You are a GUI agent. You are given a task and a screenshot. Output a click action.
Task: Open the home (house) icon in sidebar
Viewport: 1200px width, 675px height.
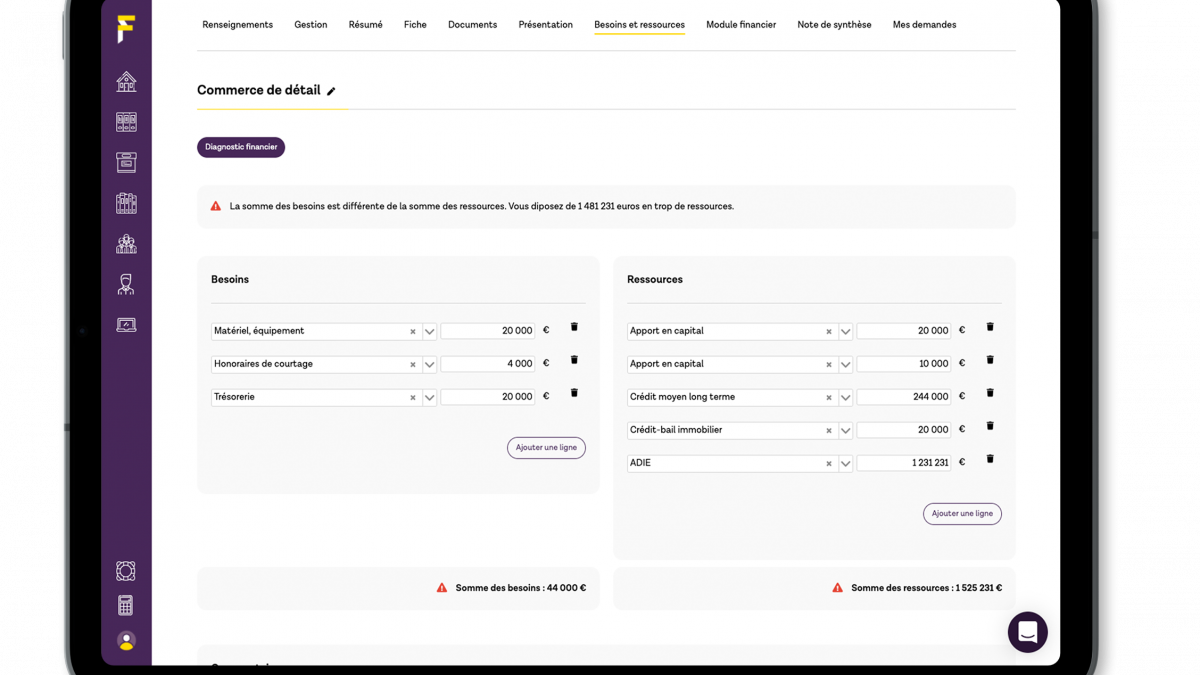pos(126,82)
